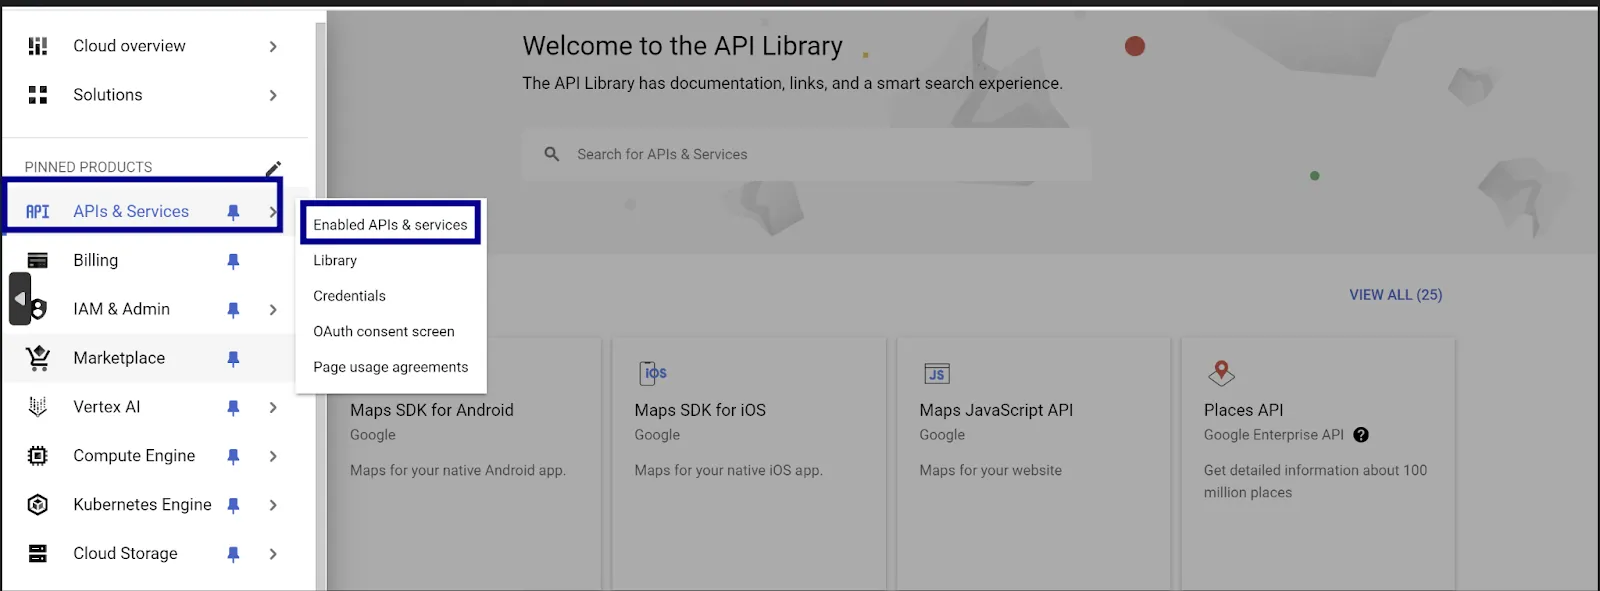This screenshot has height=591, width=1600.
Task: Click the black left-arrow collapse handle
Action: coord(20,299)
